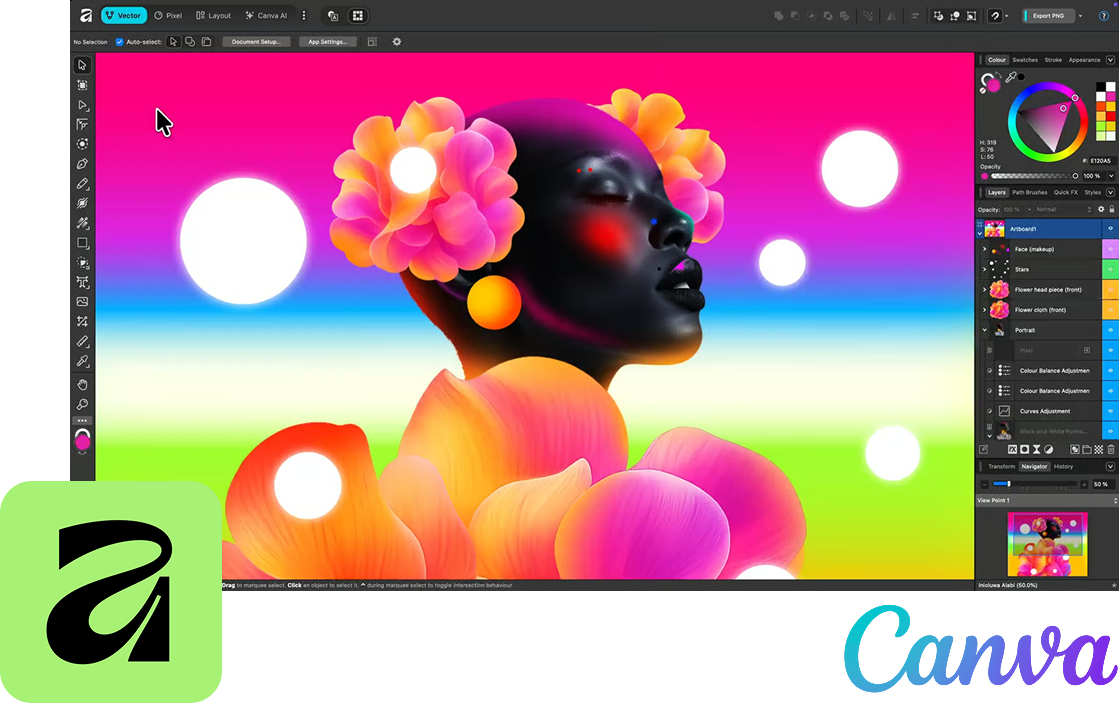Toggle the Auto-select checkbox
Screen dimensions: 1119x703
[120, 42]
